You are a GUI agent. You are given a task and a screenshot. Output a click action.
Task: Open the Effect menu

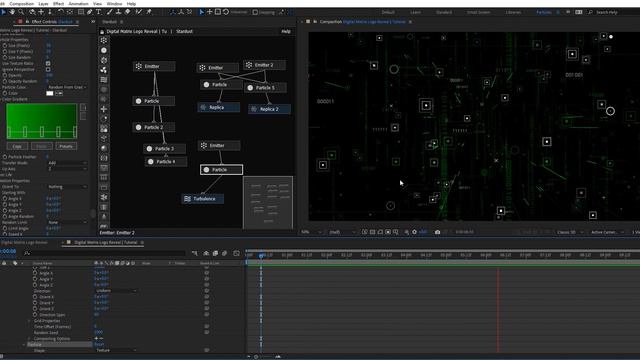click(x=58, y=4)
